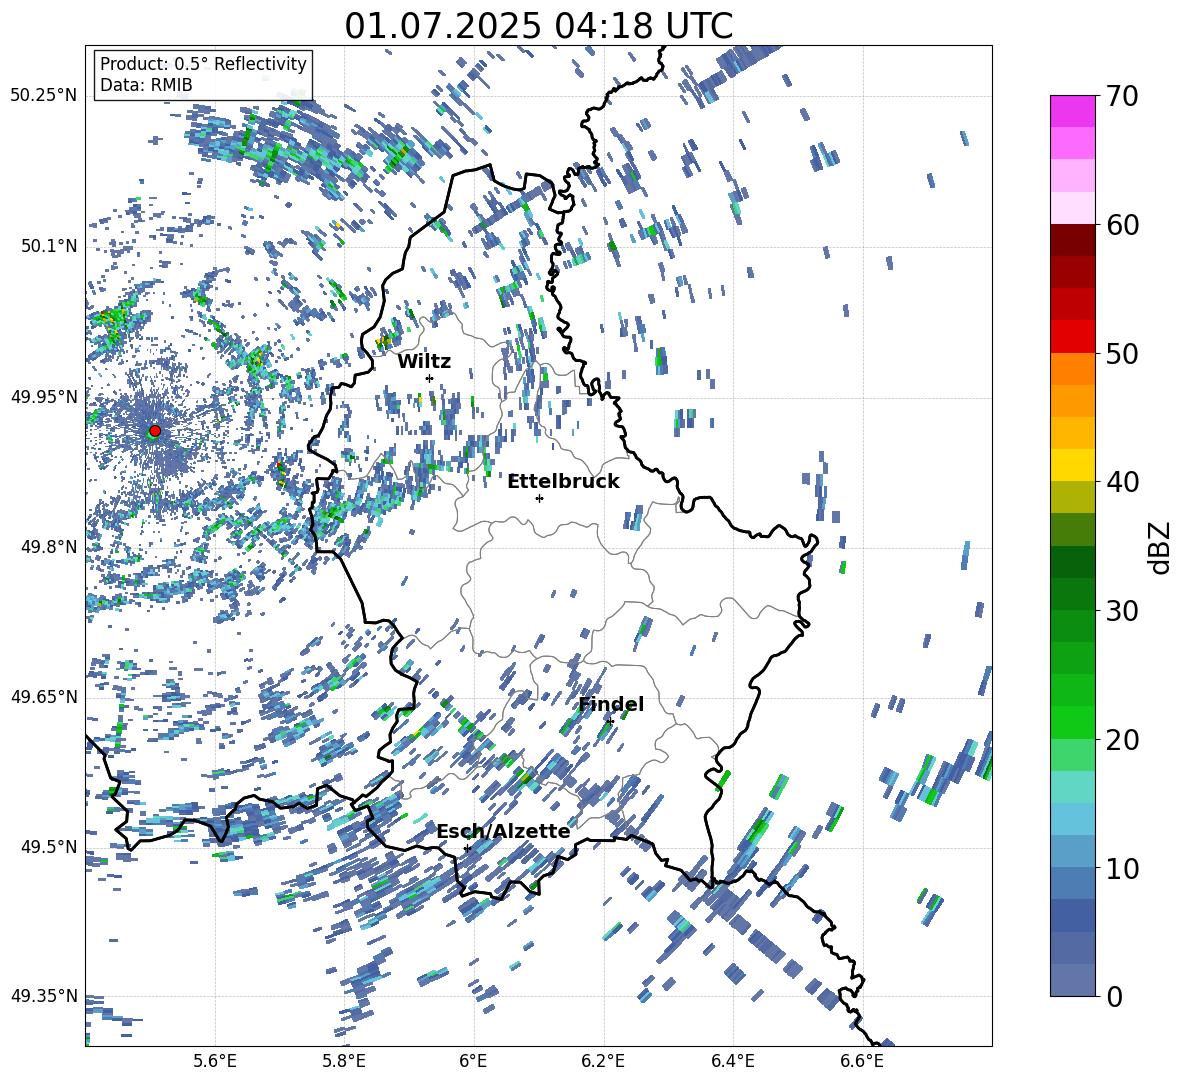This screenshot has height=1081, width=1184.
Task: Click the 0 colorbar tick label
Action: pos(1114,996)
